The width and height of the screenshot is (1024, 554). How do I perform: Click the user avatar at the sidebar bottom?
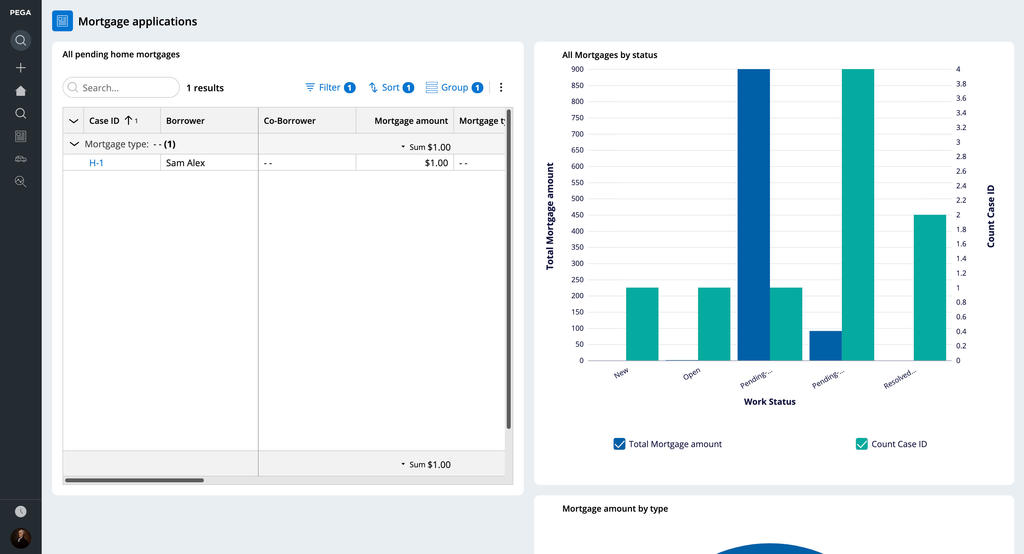20,538
